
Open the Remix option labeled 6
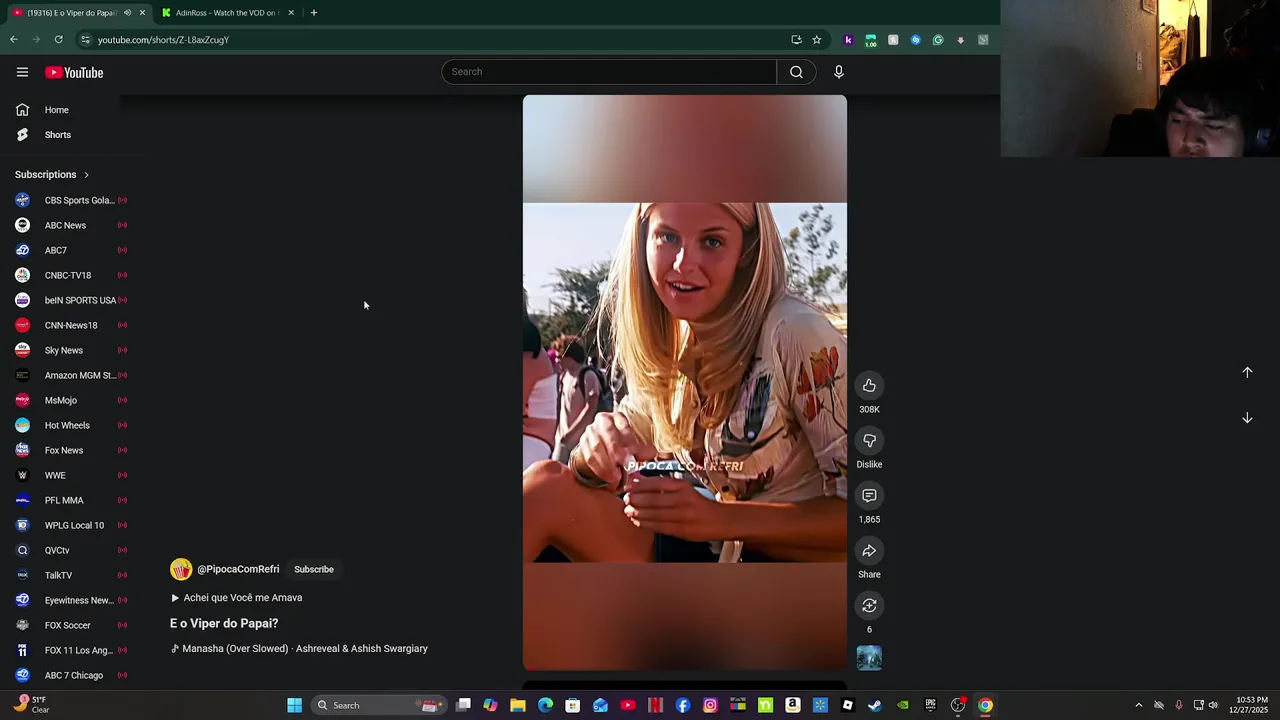coord(869,606)
